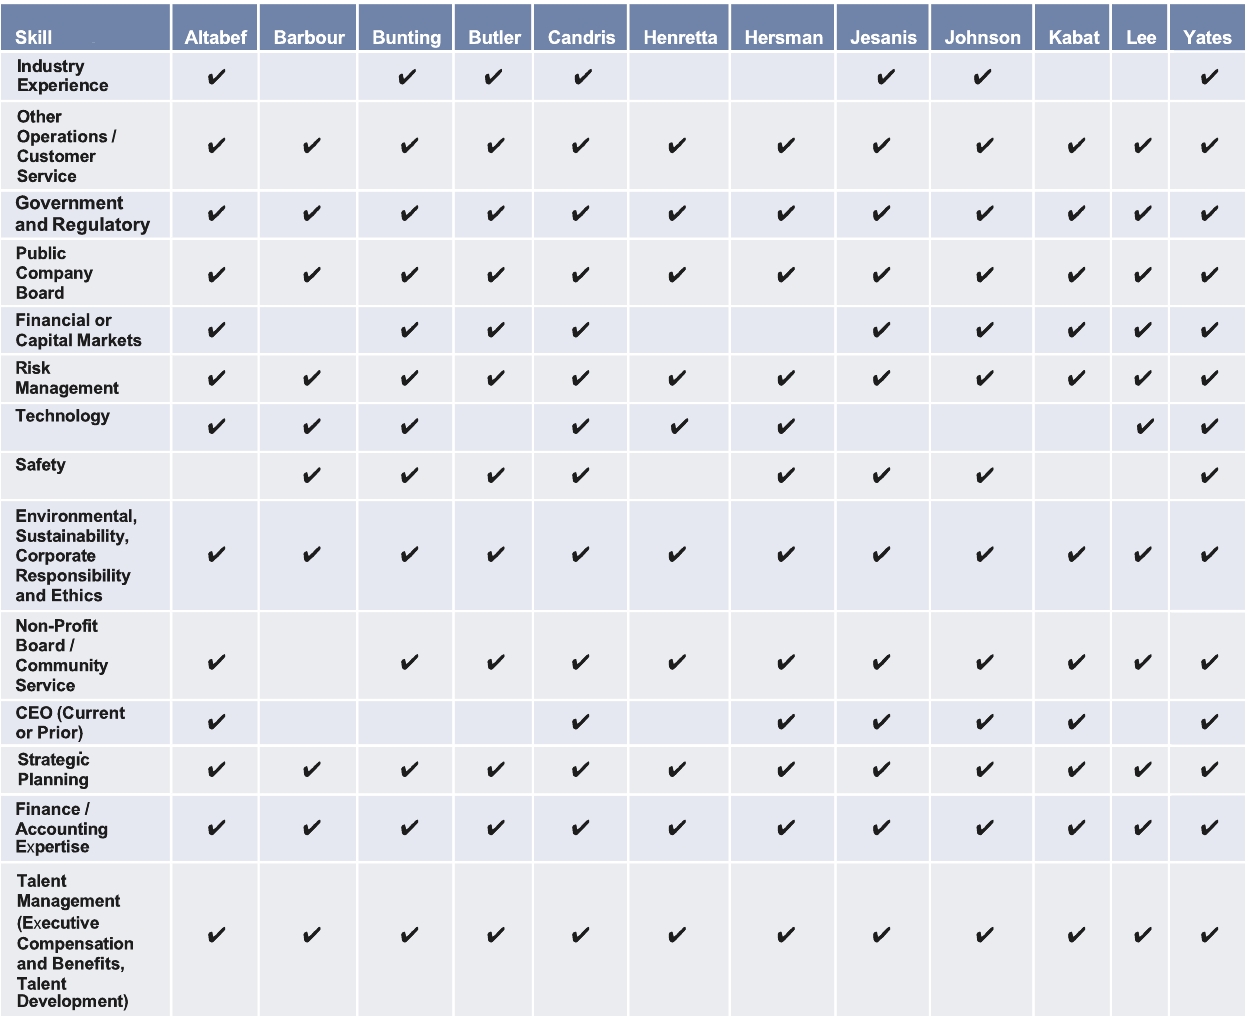Screen dimensions: 1248x1016
Task: Click Jesanis's Industry Experience check mark
Action: 885,77
